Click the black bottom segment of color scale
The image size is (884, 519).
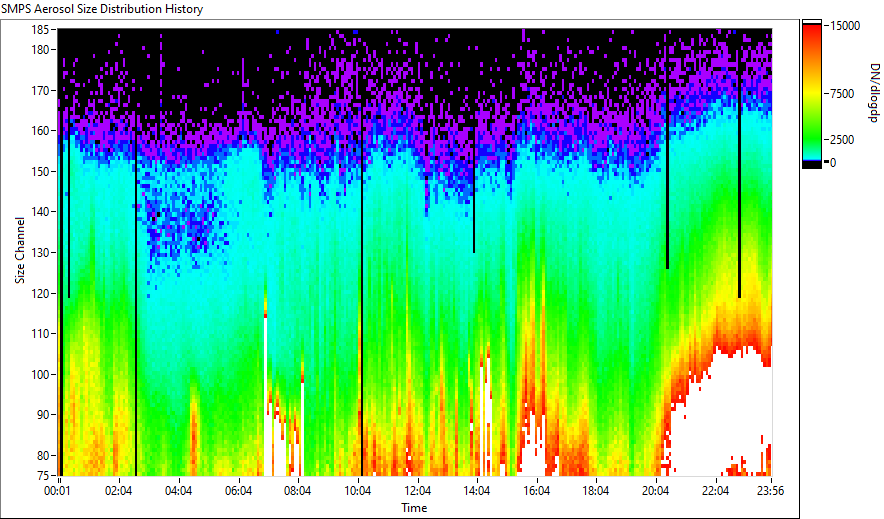[812, 165]
